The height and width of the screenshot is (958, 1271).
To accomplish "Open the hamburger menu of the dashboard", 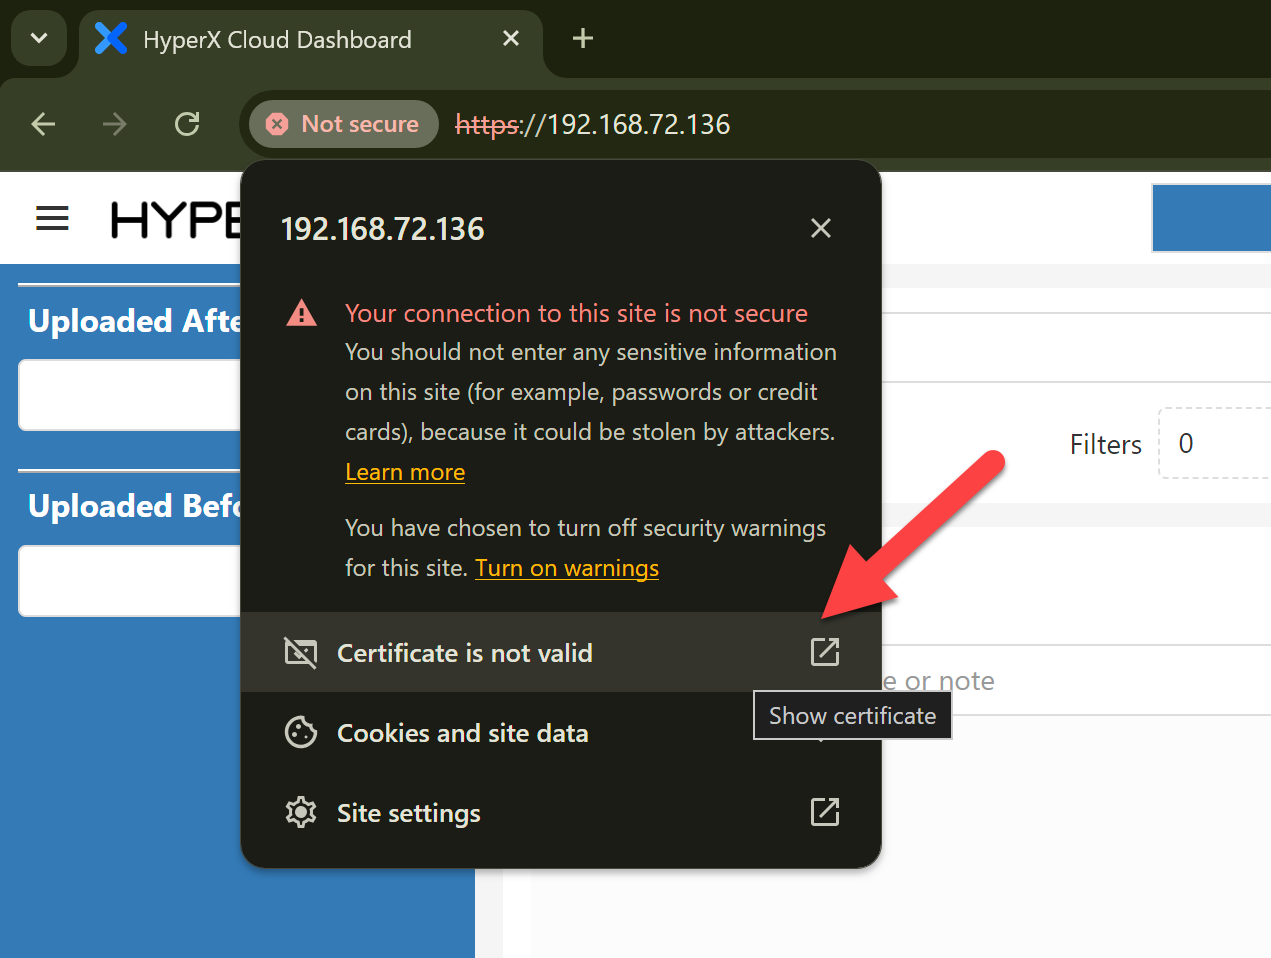I will click(52, 218).
